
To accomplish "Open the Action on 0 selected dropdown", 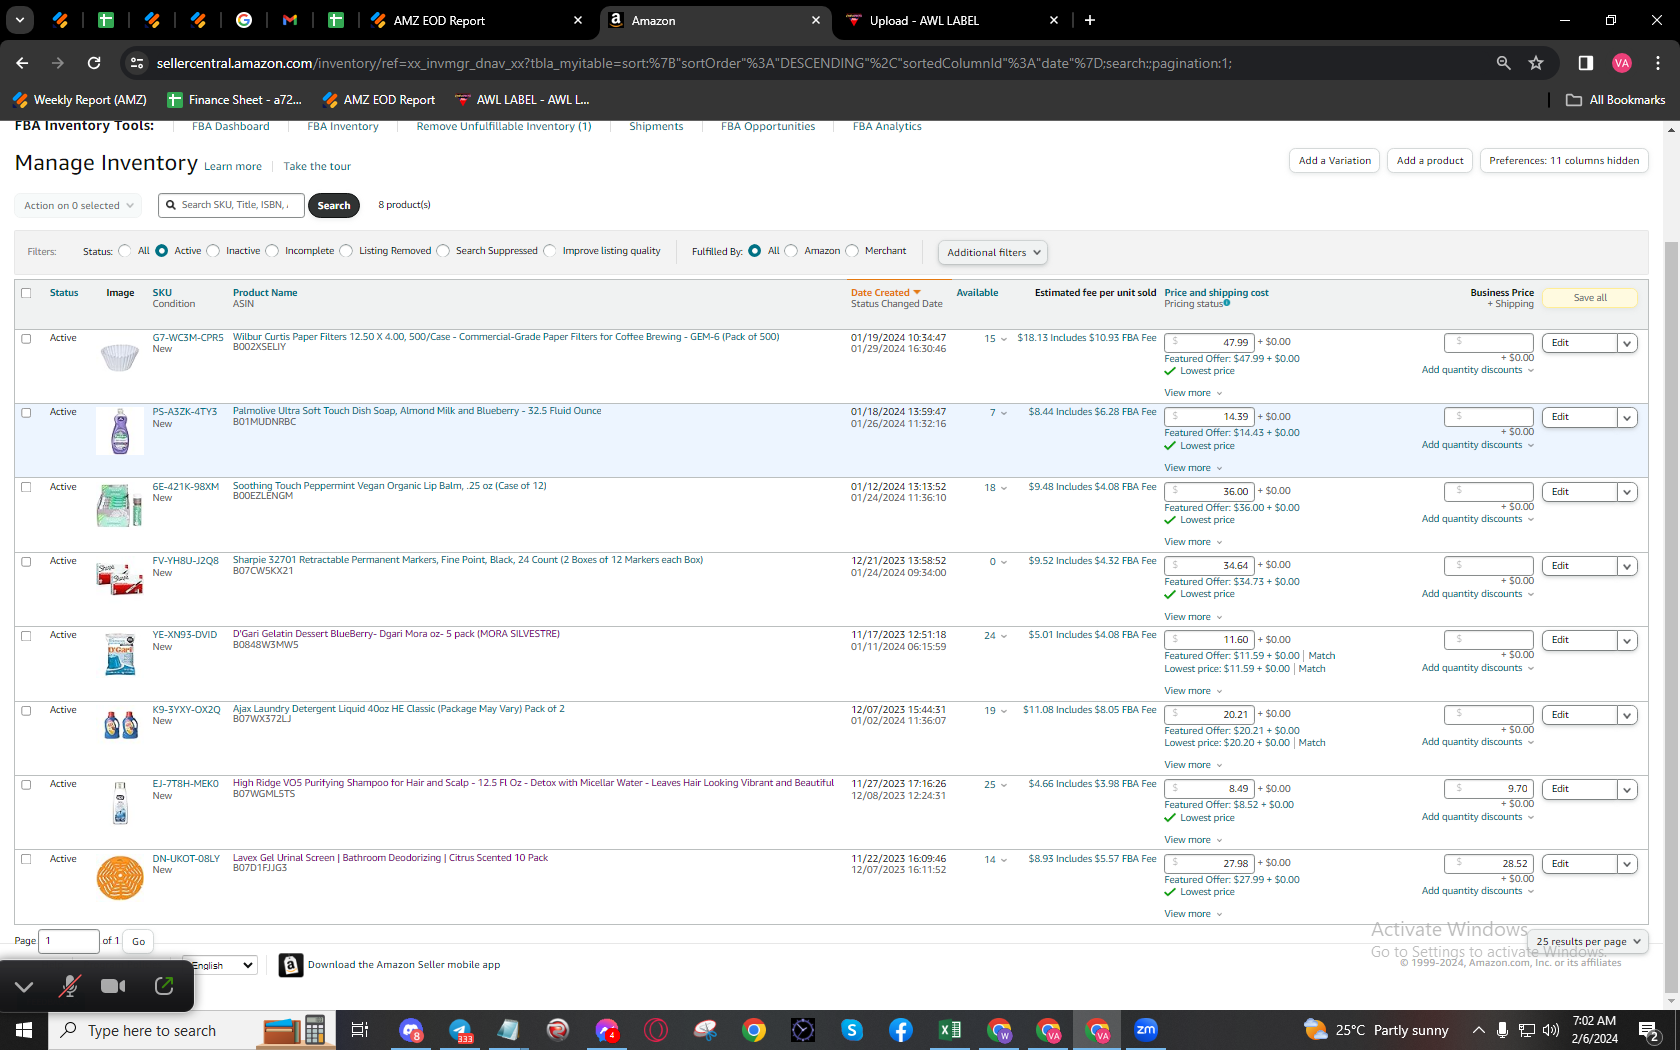I will click(78, 205).
